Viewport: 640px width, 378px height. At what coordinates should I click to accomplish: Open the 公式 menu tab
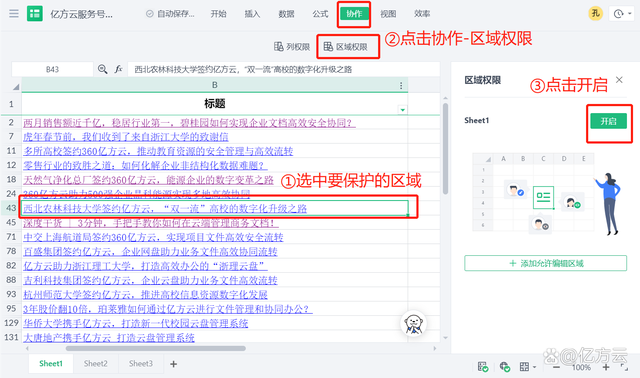(320, 14)
